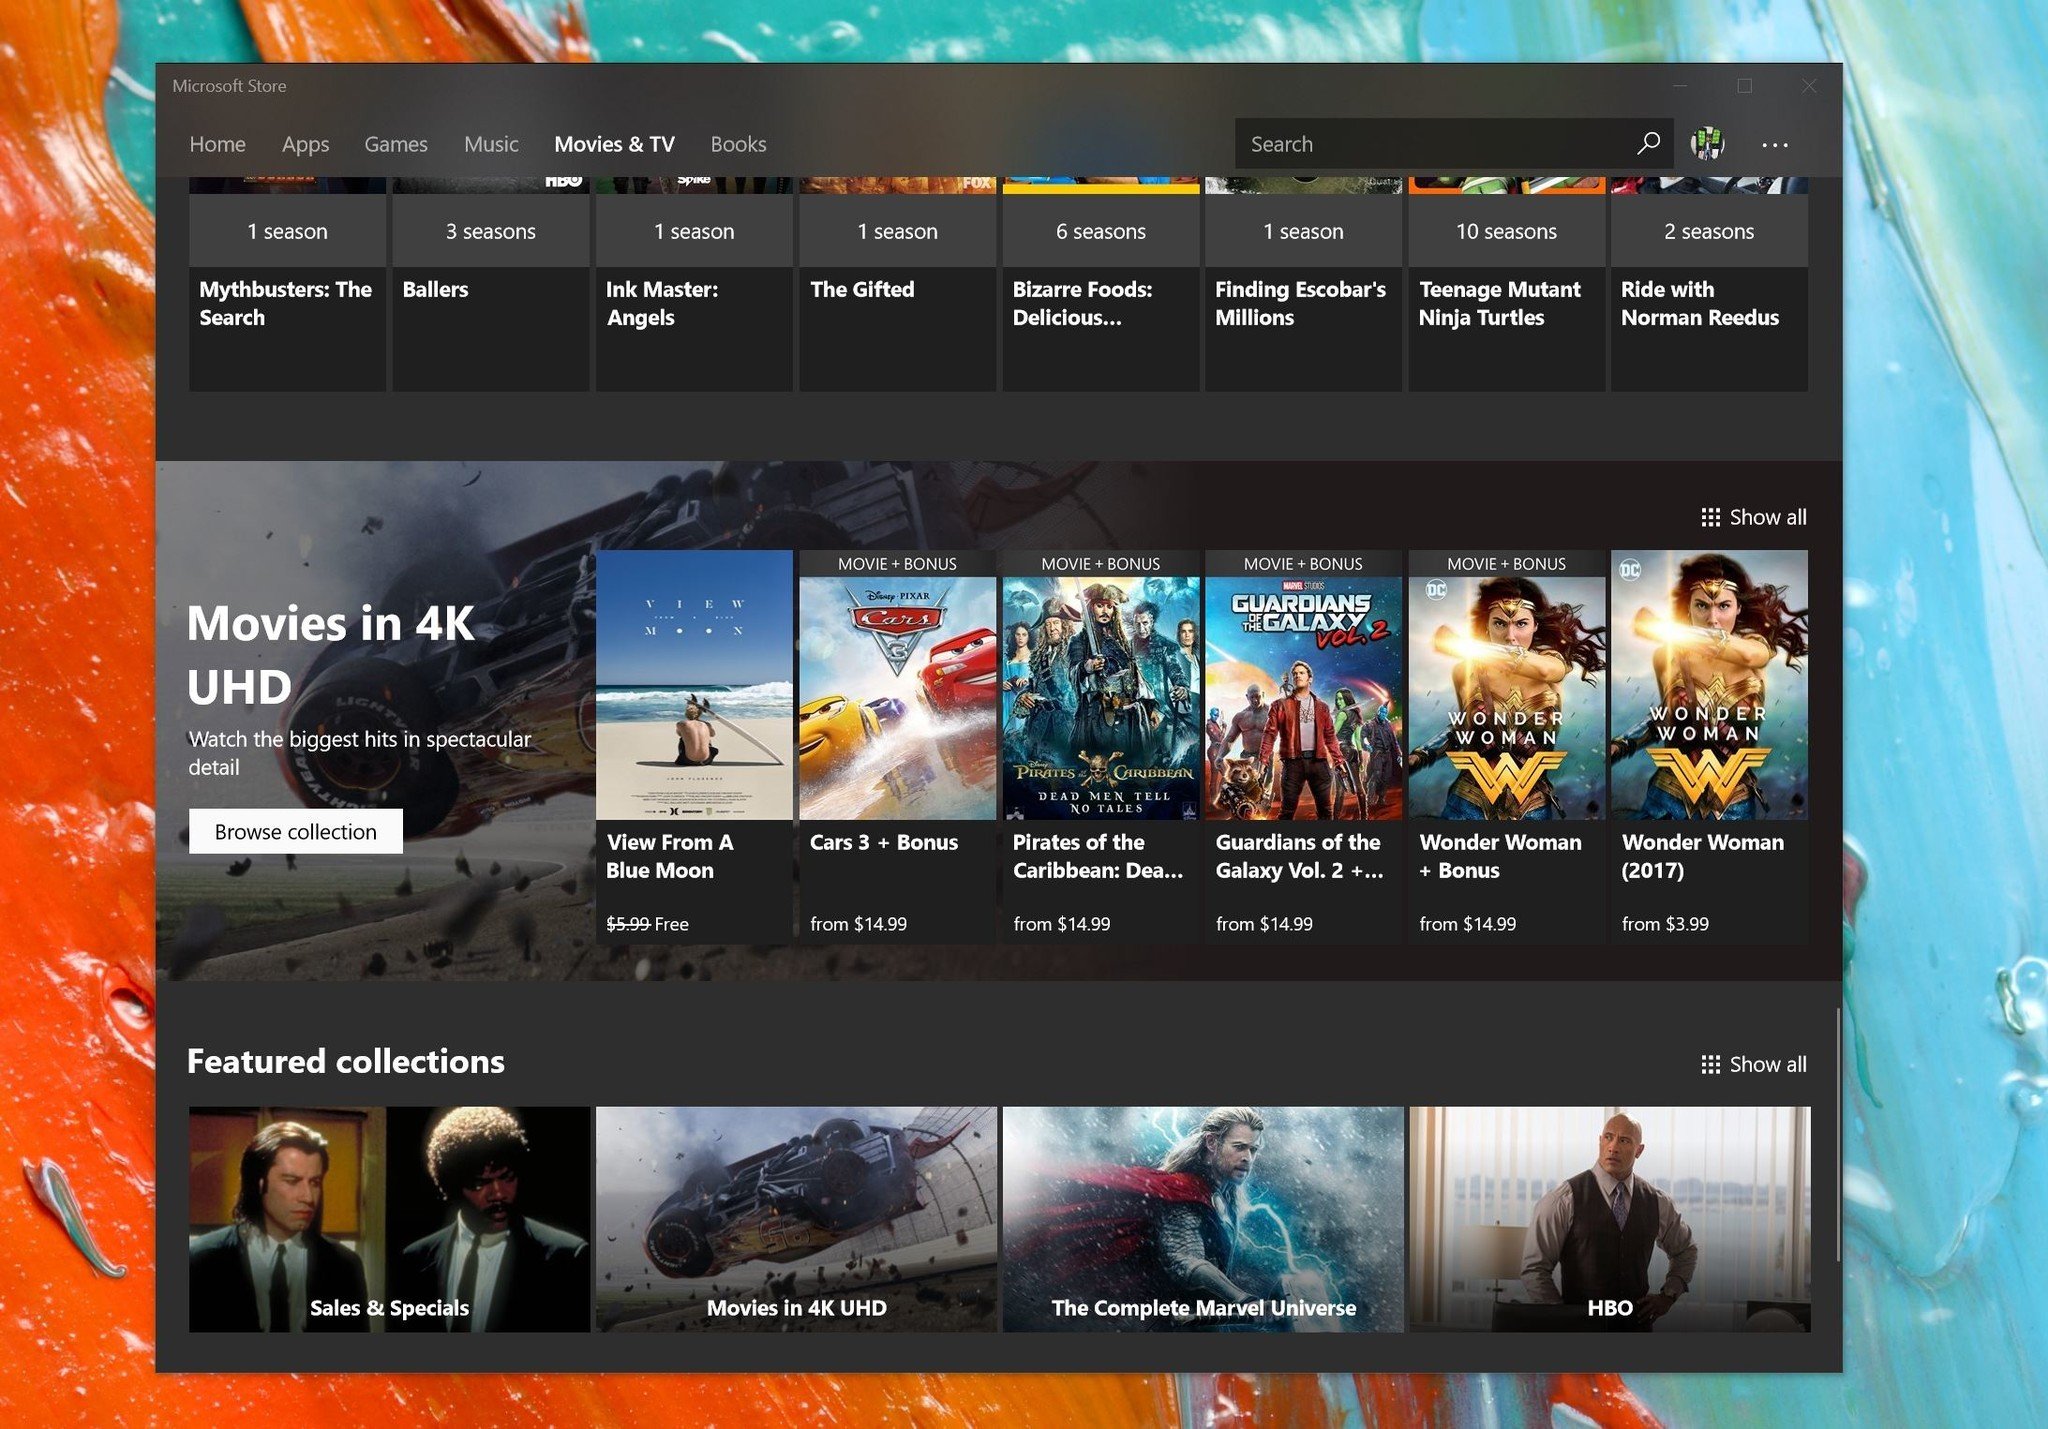
Task: Maximize the Microsoft Store window
Action: pyautogui.click(x=1744, y=86)
